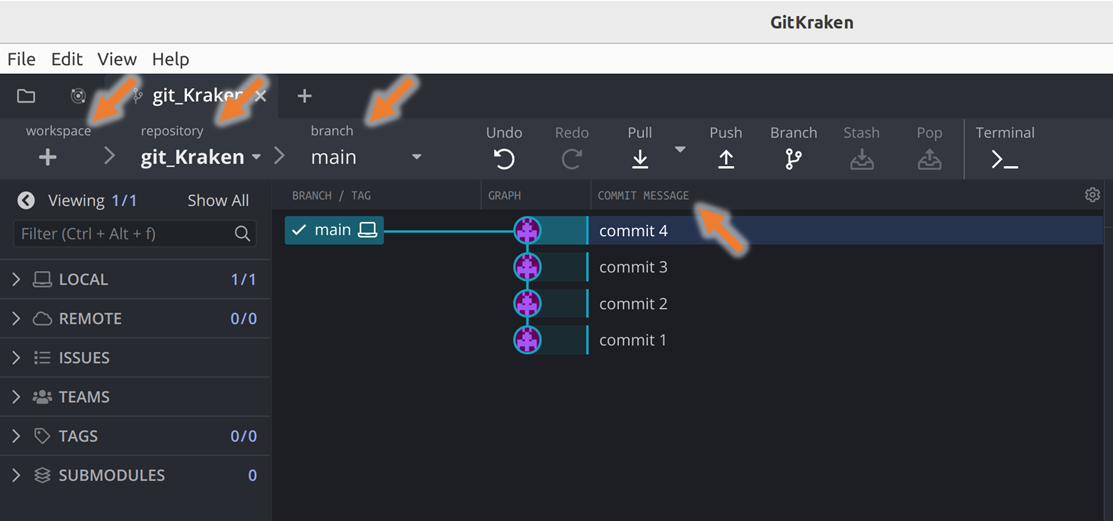Click the COMMIT MESSAGE column header
The height and width of the screenshot is (521, 1113).
pyautogui.click(x=643, y=195)
